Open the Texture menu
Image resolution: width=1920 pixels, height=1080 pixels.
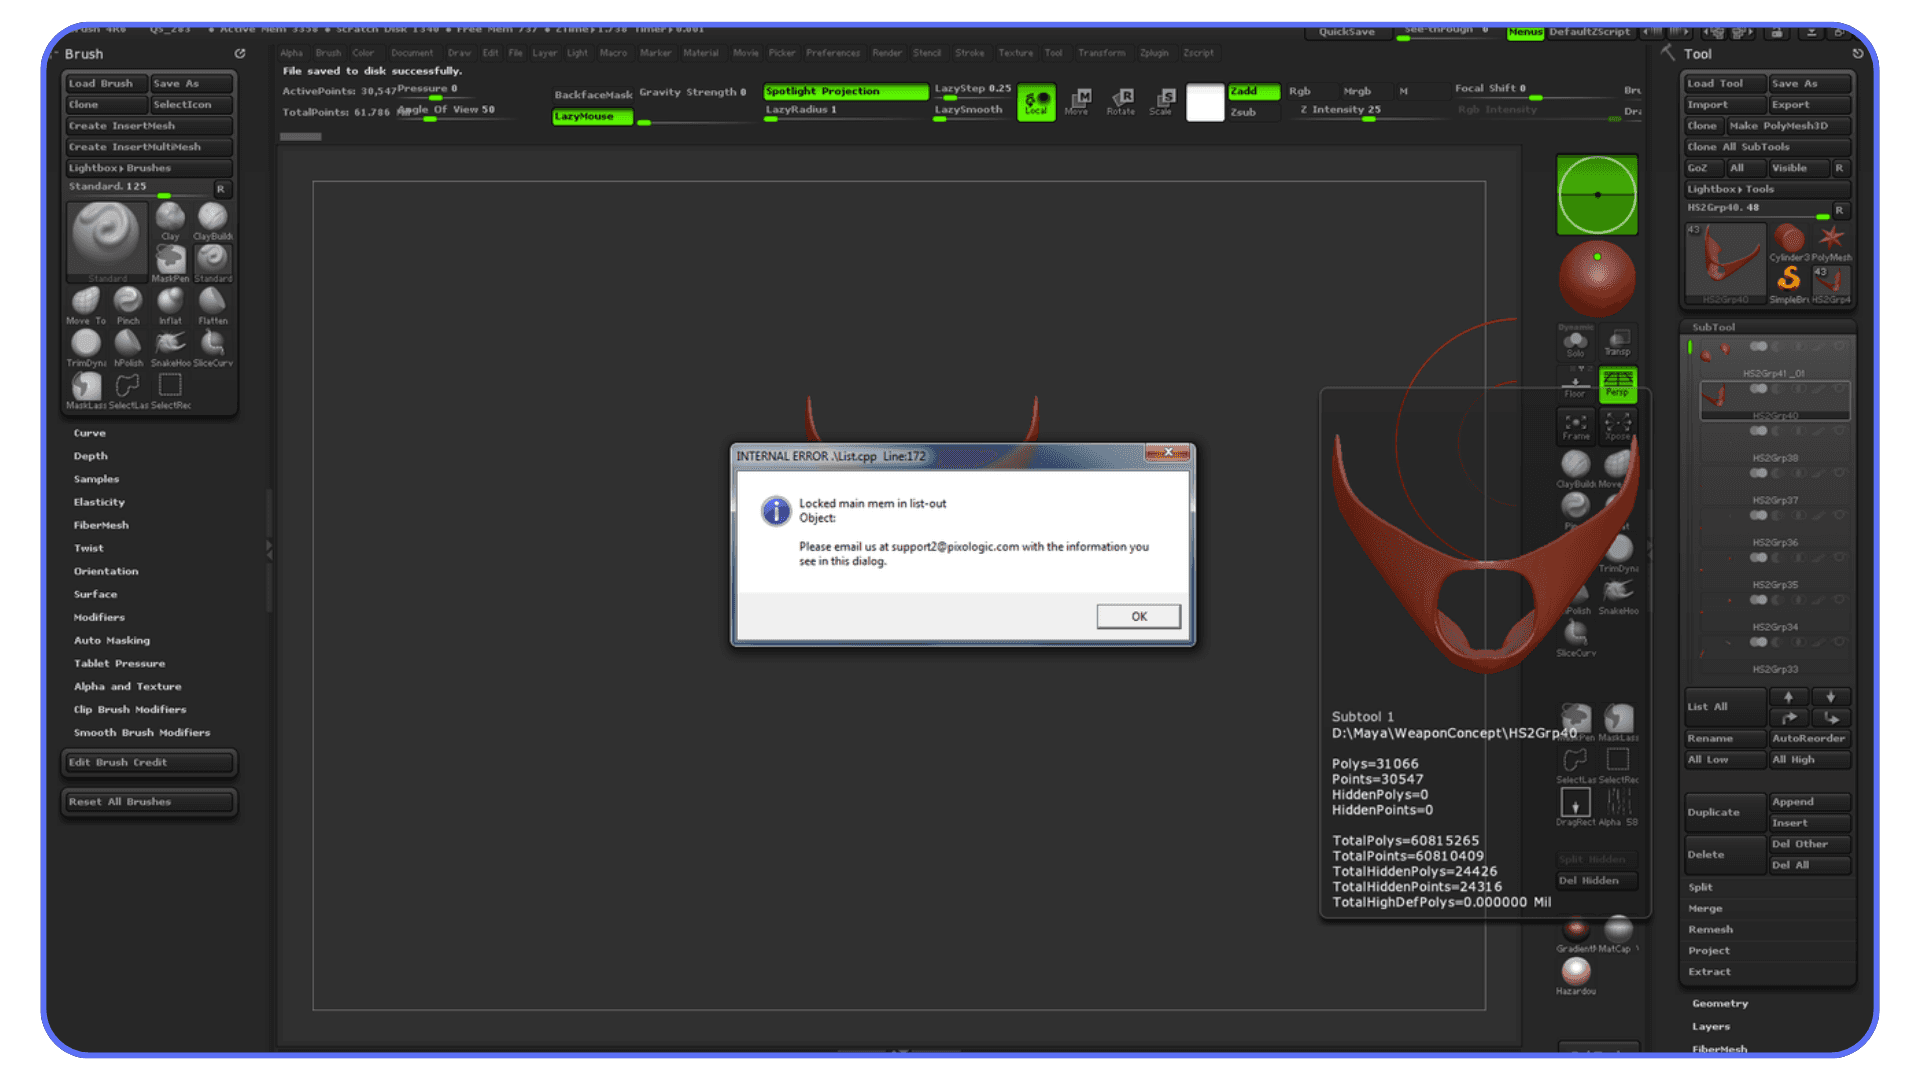[x=1015, y=53]
